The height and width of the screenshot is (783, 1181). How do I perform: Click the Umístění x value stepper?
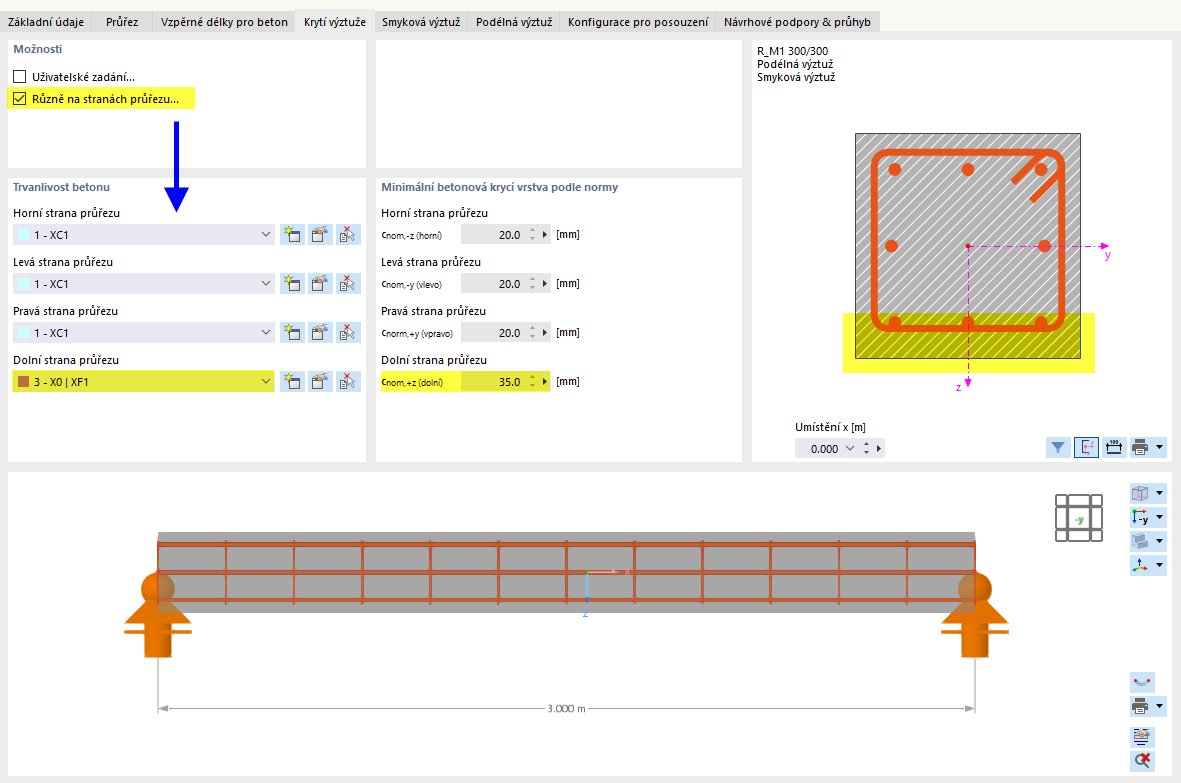[866, 449]
